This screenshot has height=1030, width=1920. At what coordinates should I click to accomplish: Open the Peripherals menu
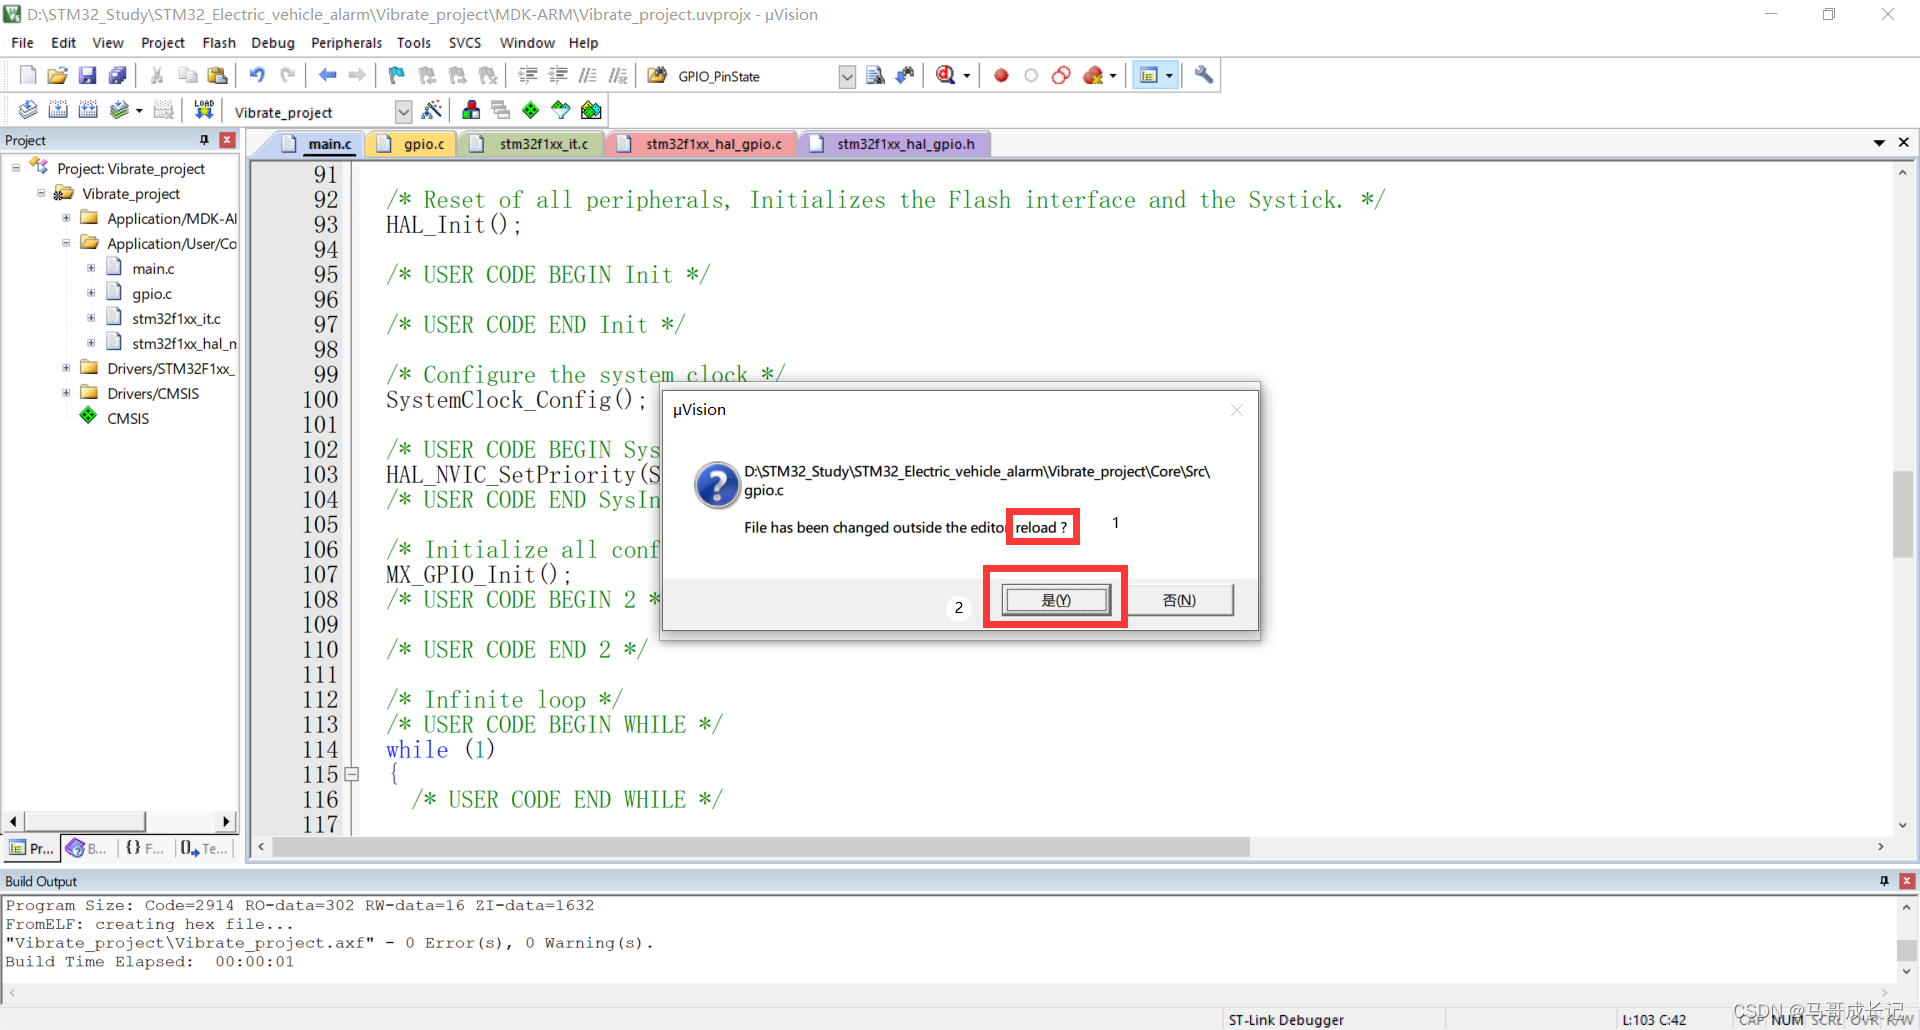click(346, 43)
